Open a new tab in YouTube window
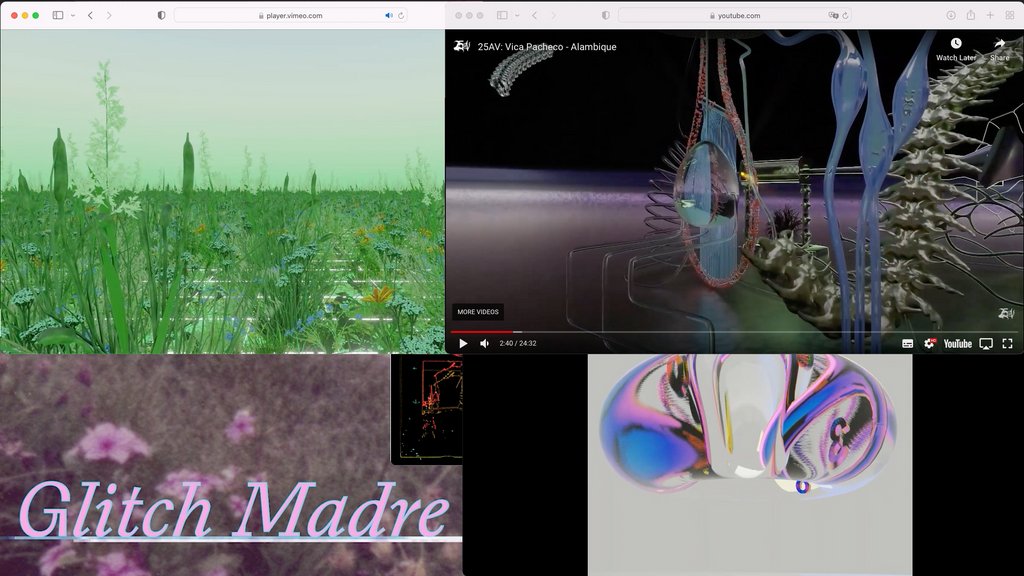 990,15
